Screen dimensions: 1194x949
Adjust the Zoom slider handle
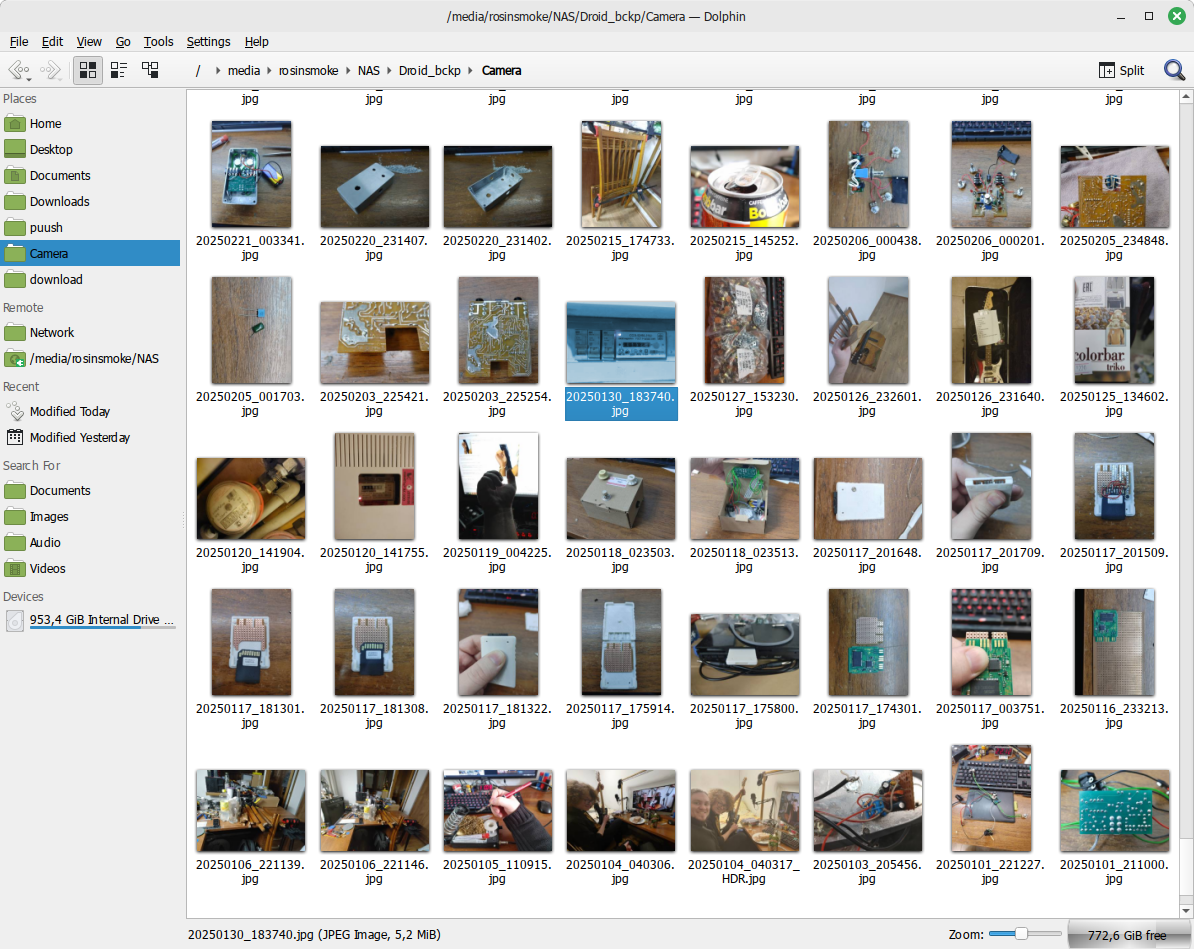click(x=1021, y=934)
